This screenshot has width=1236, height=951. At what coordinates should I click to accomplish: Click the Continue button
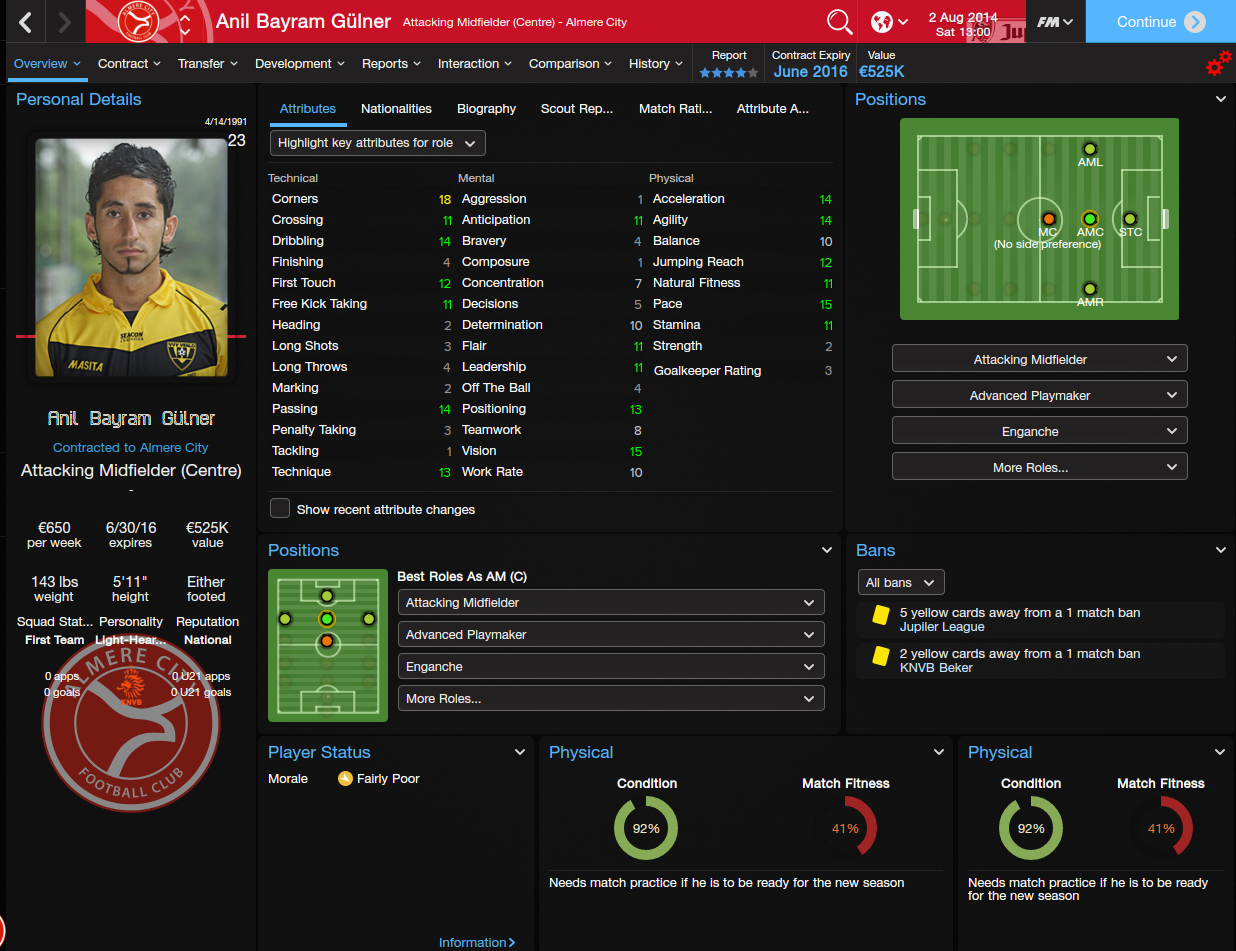click(x=1161, y=21)
